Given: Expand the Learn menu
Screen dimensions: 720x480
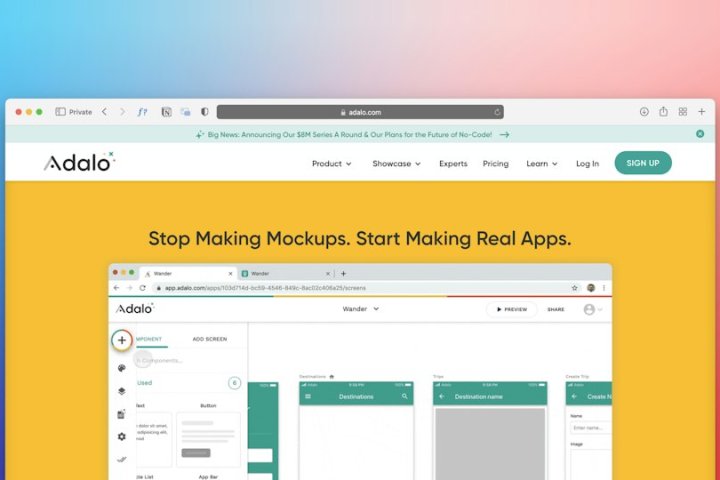Looking at the screenshot, I should [x=542, y=164].
